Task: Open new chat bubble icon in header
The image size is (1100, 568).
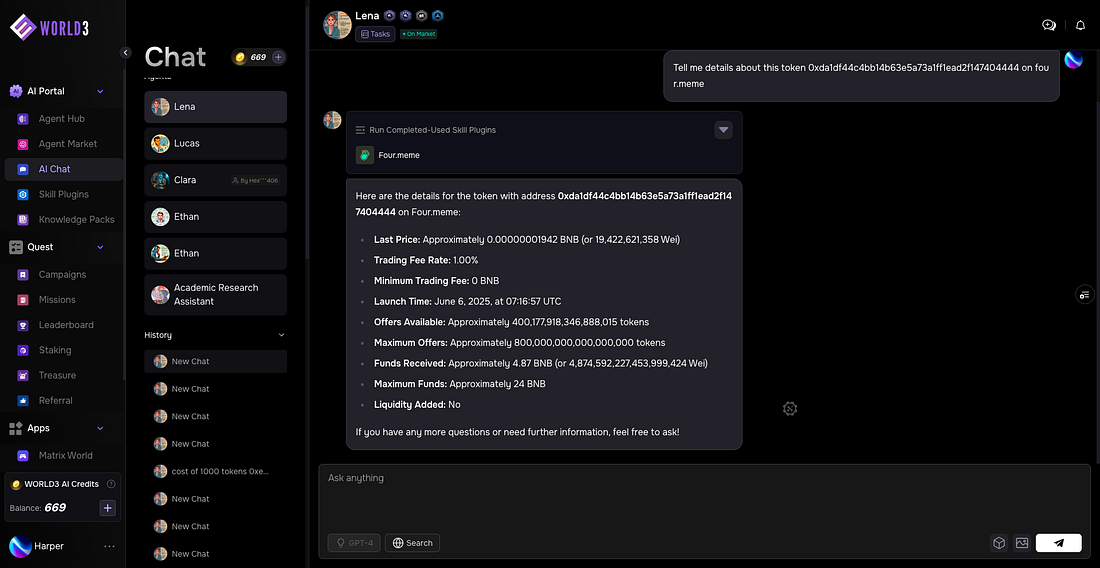Action: click(1049, 25)
